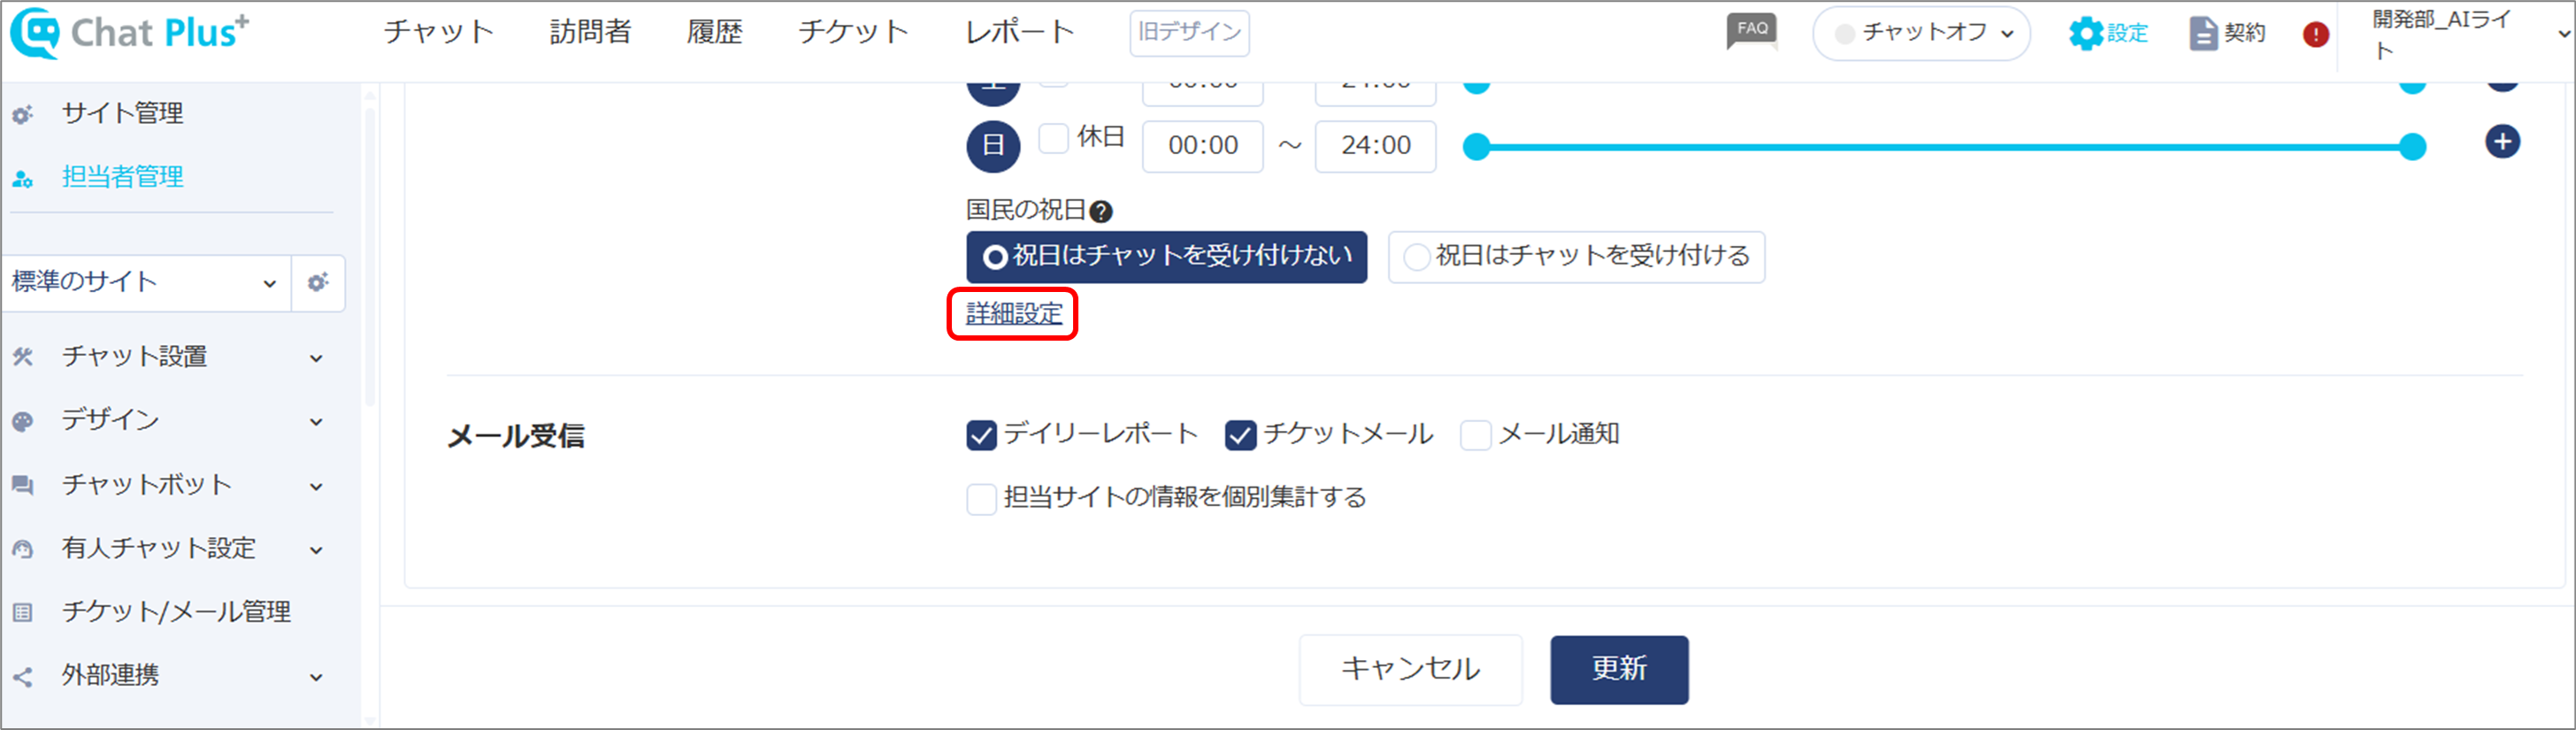This screenshot has height=730, width=2576.
Task: Click the 外部連携 share icon
Action: pyautogui.click(x=23, y=677)
